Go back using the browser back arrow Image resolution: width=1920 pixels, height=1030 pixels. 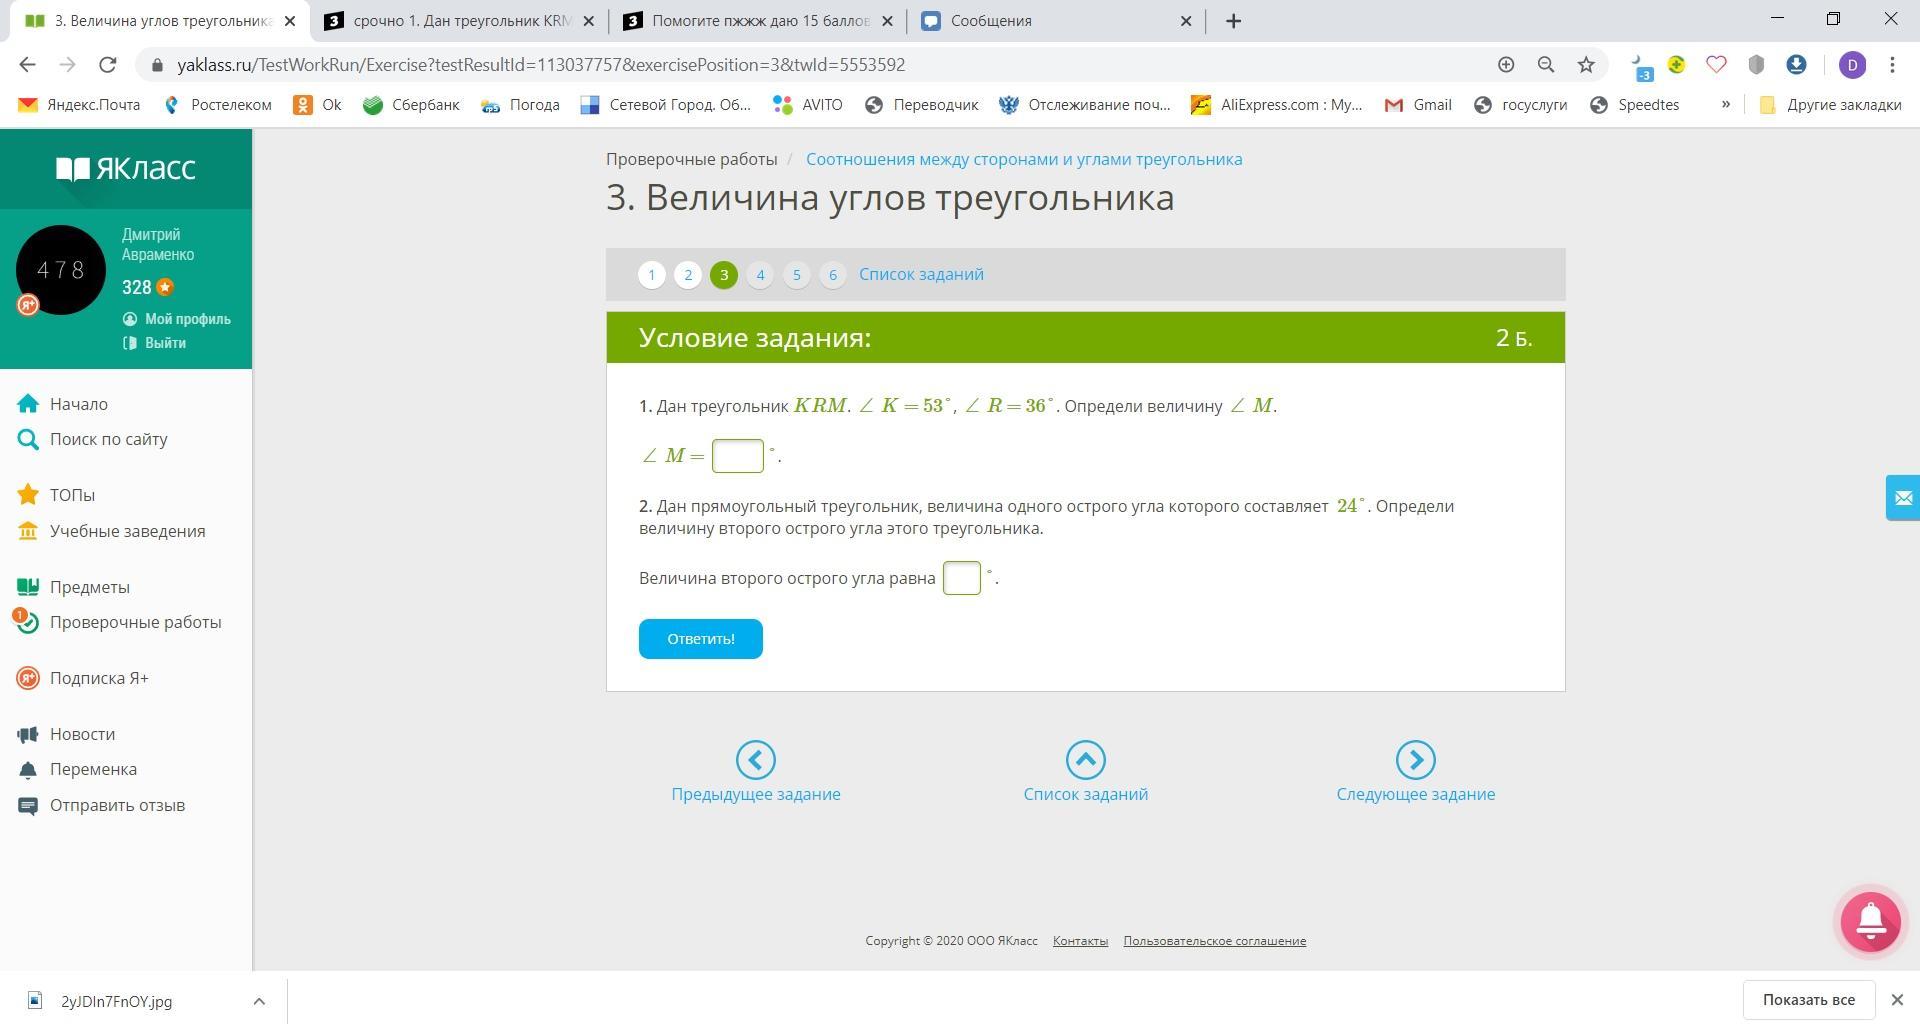pos(27,65)
